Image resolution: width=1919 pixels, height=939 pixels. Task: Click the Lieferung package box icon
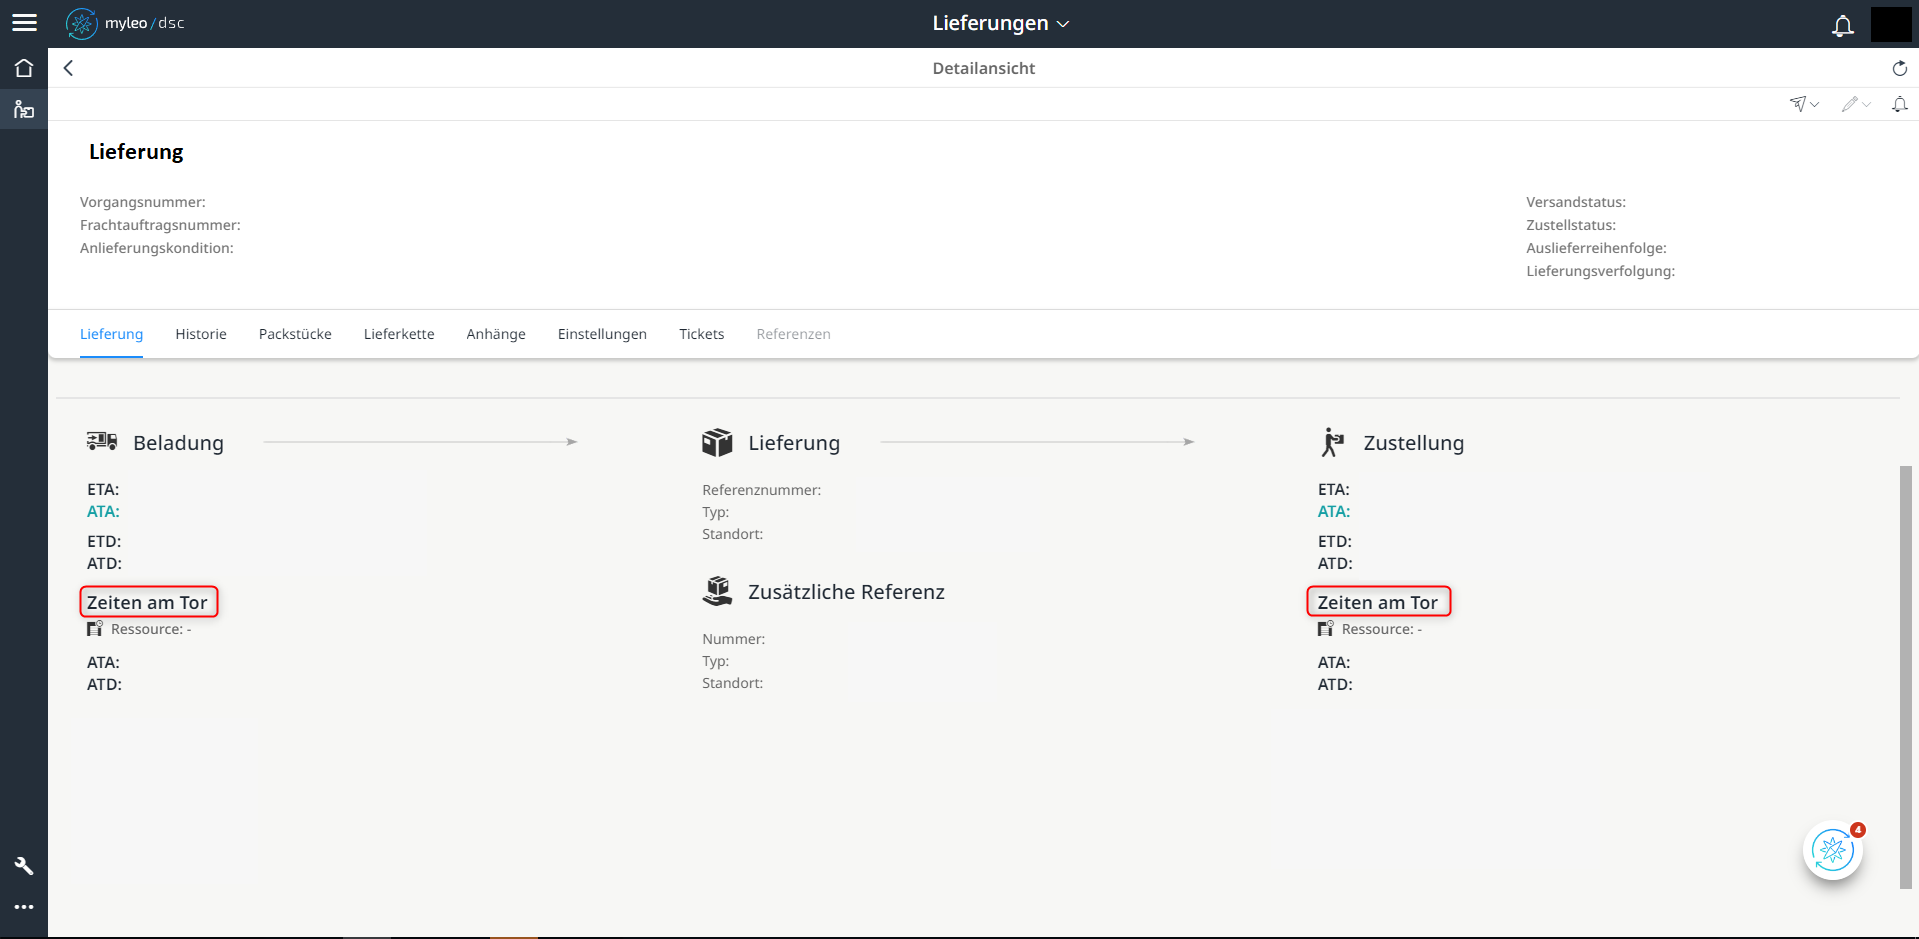tap(717, 442)
